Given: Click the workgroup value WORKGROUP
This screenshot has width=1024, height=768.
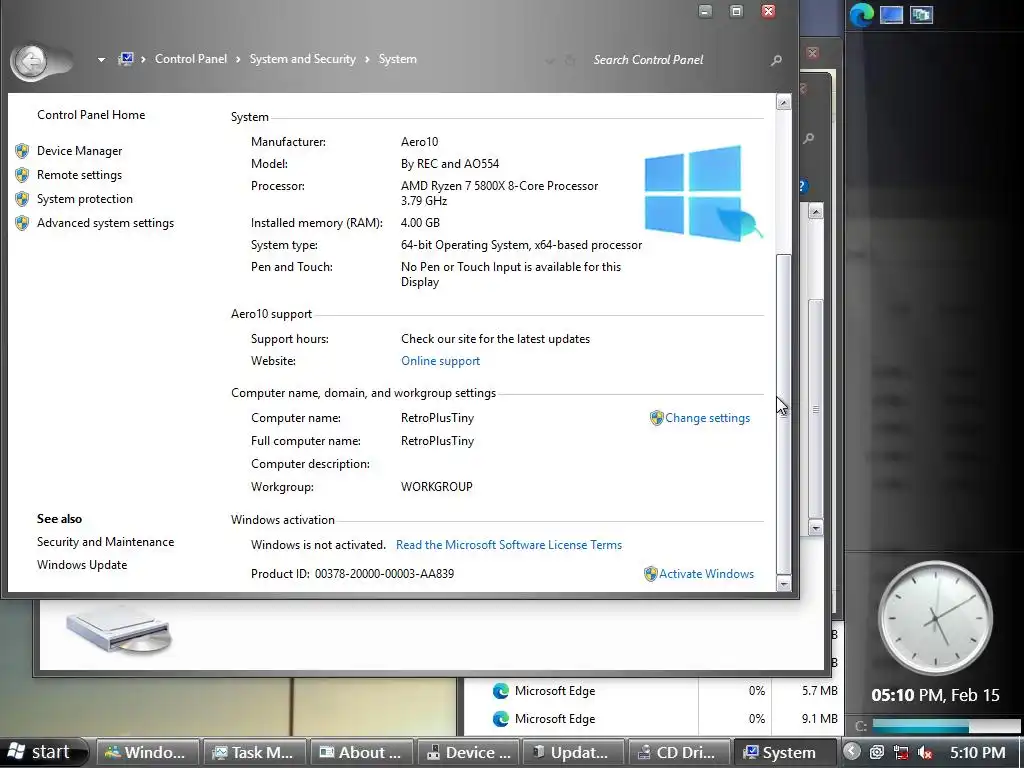Looking at the screenshot, I should point(436,487).
